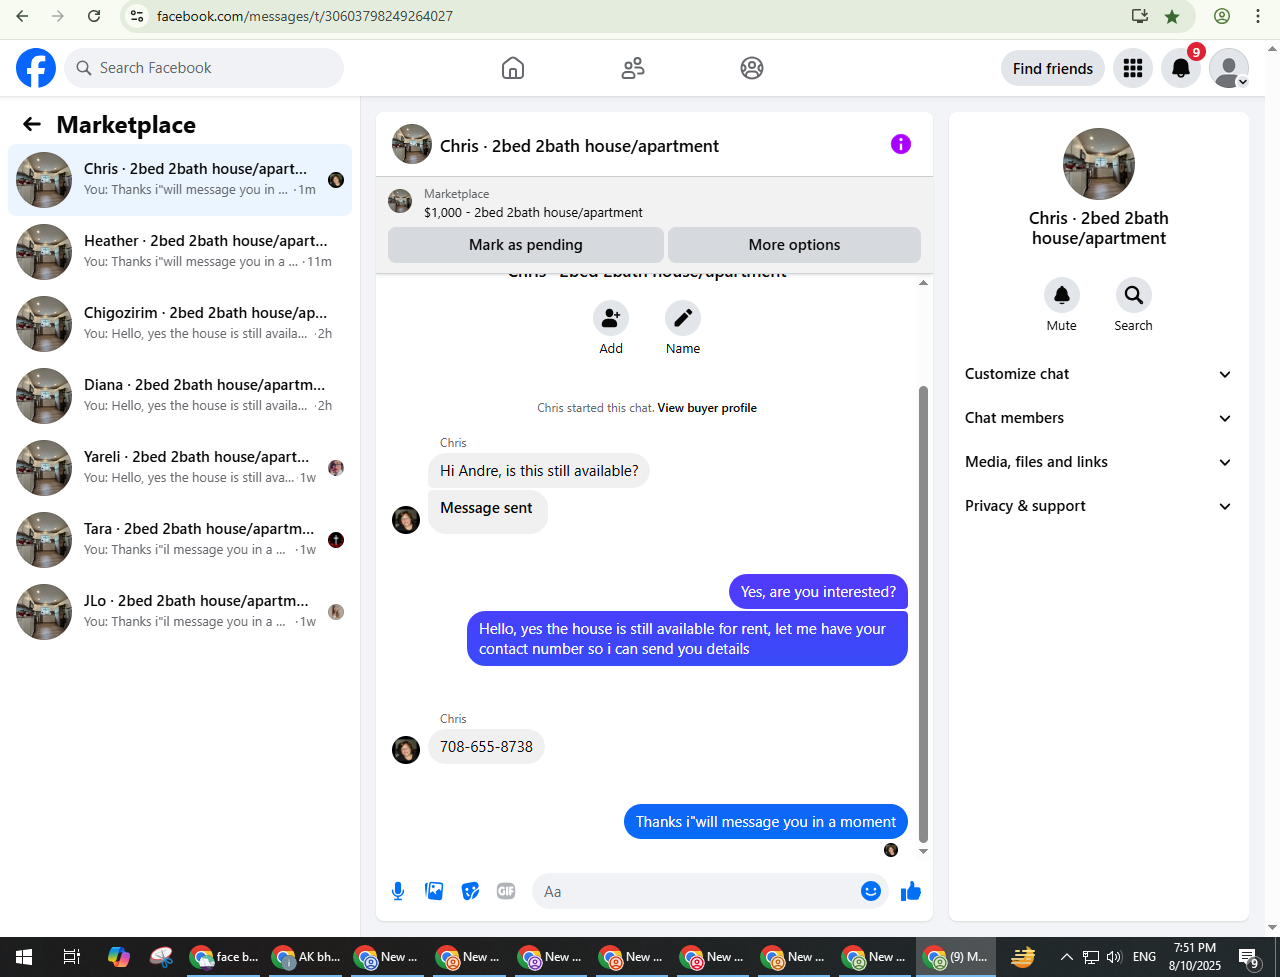1280x977 pixels.
Task: Mark the listing as pending
Action: [x=526, y=245]
